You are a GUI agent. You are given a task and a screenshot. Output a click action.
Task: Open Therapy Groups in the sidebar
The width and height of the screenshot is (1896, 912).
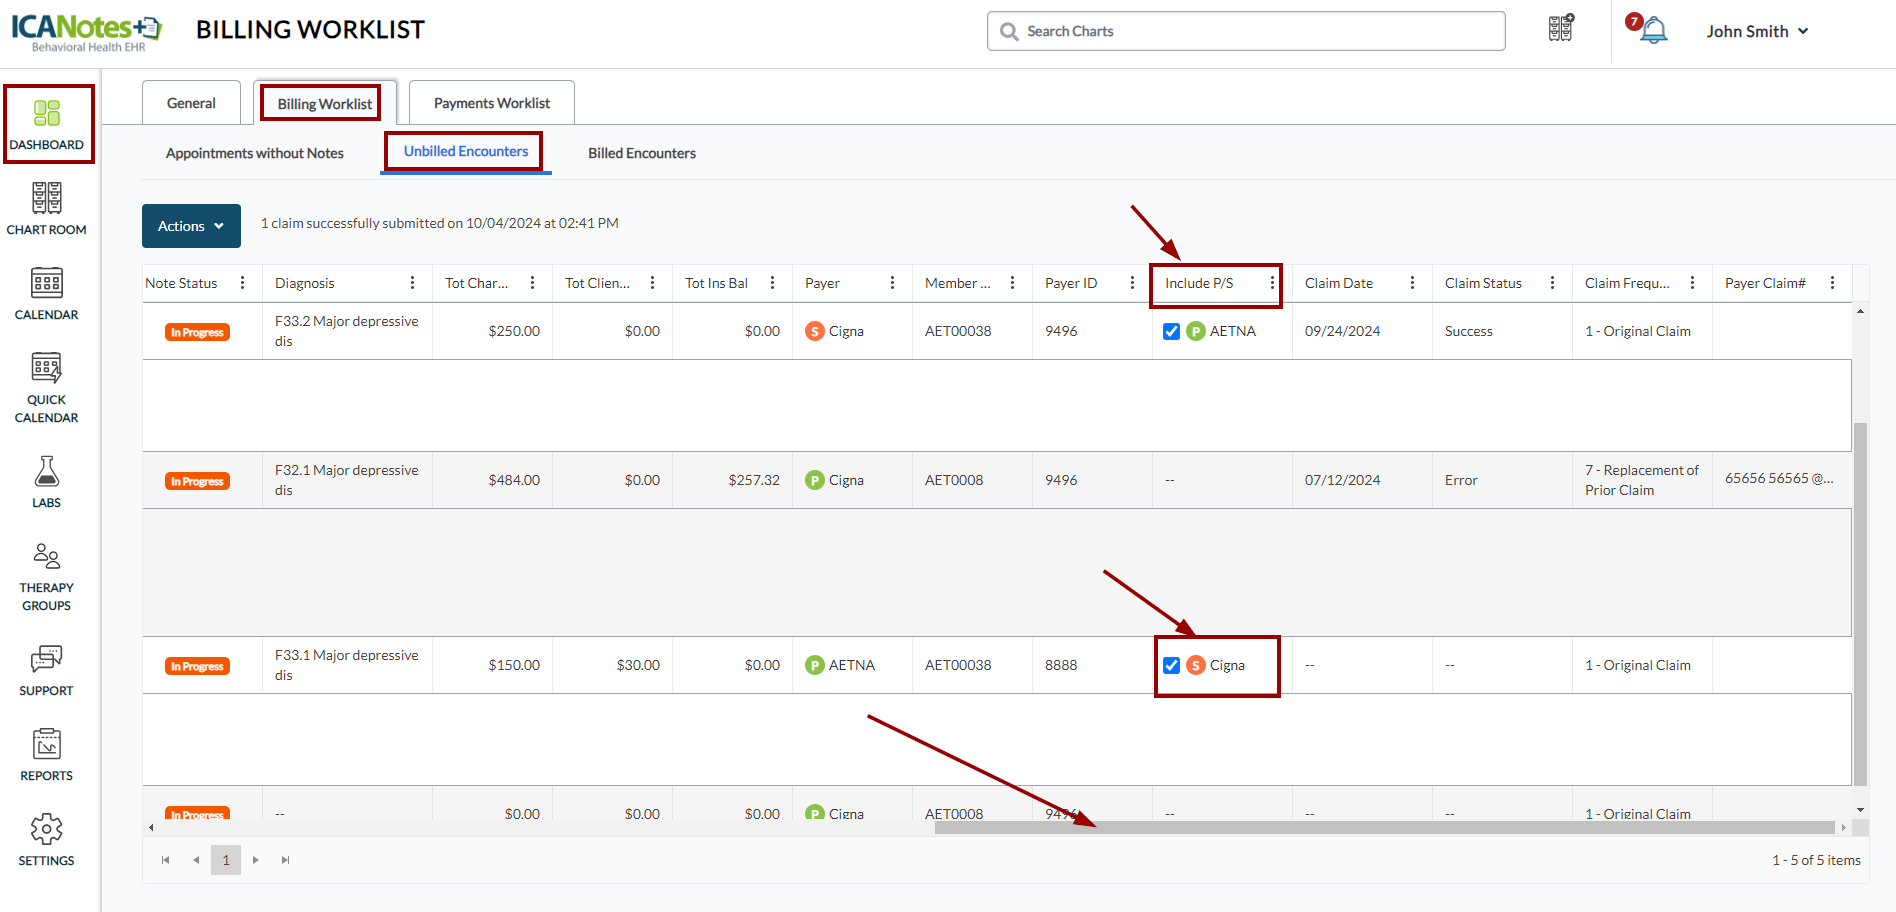click(46, 576)
